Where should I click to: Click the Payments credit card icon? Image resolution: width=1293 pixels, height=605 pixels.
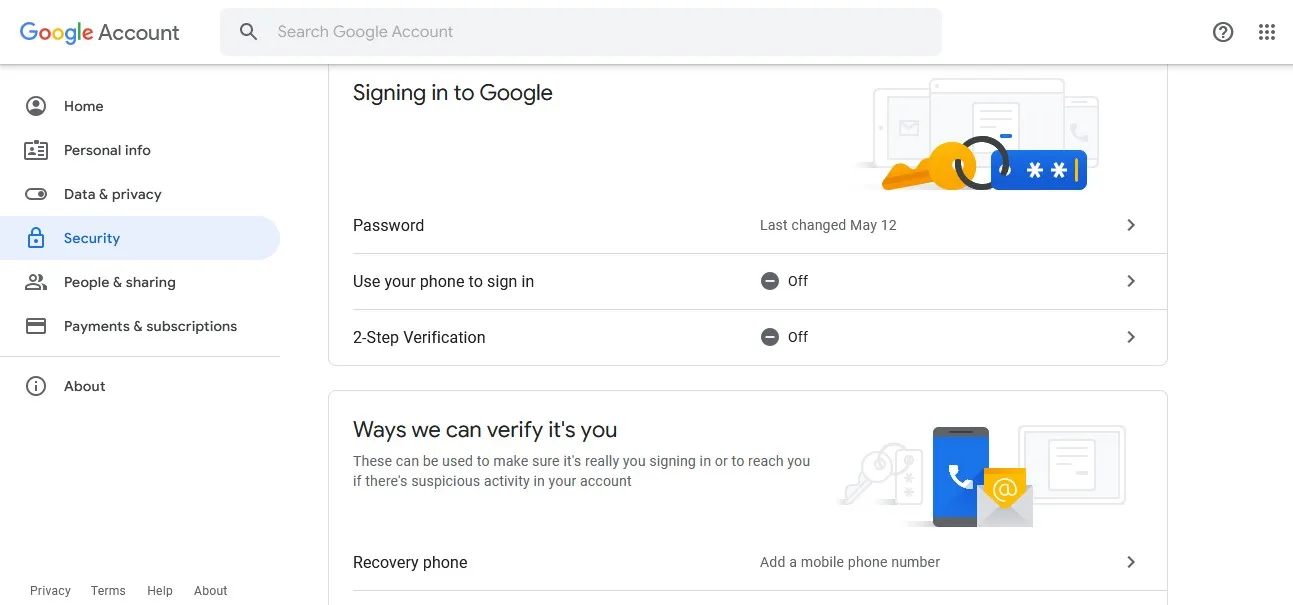(x=36, y=326)
